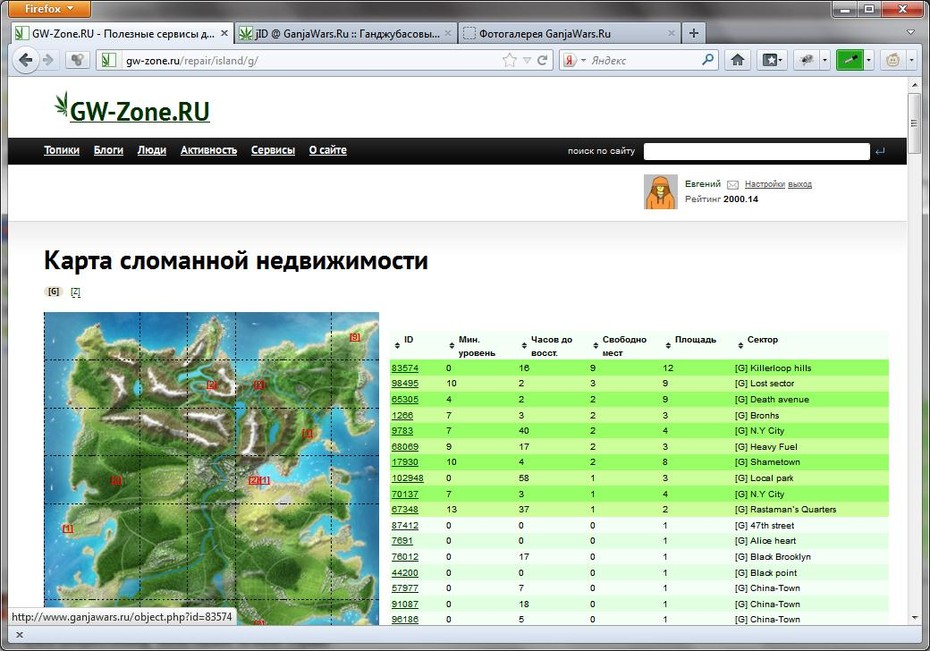Reload the page with the refresh icon
This screenshot has height=651, width=930.
pos(542,60)
